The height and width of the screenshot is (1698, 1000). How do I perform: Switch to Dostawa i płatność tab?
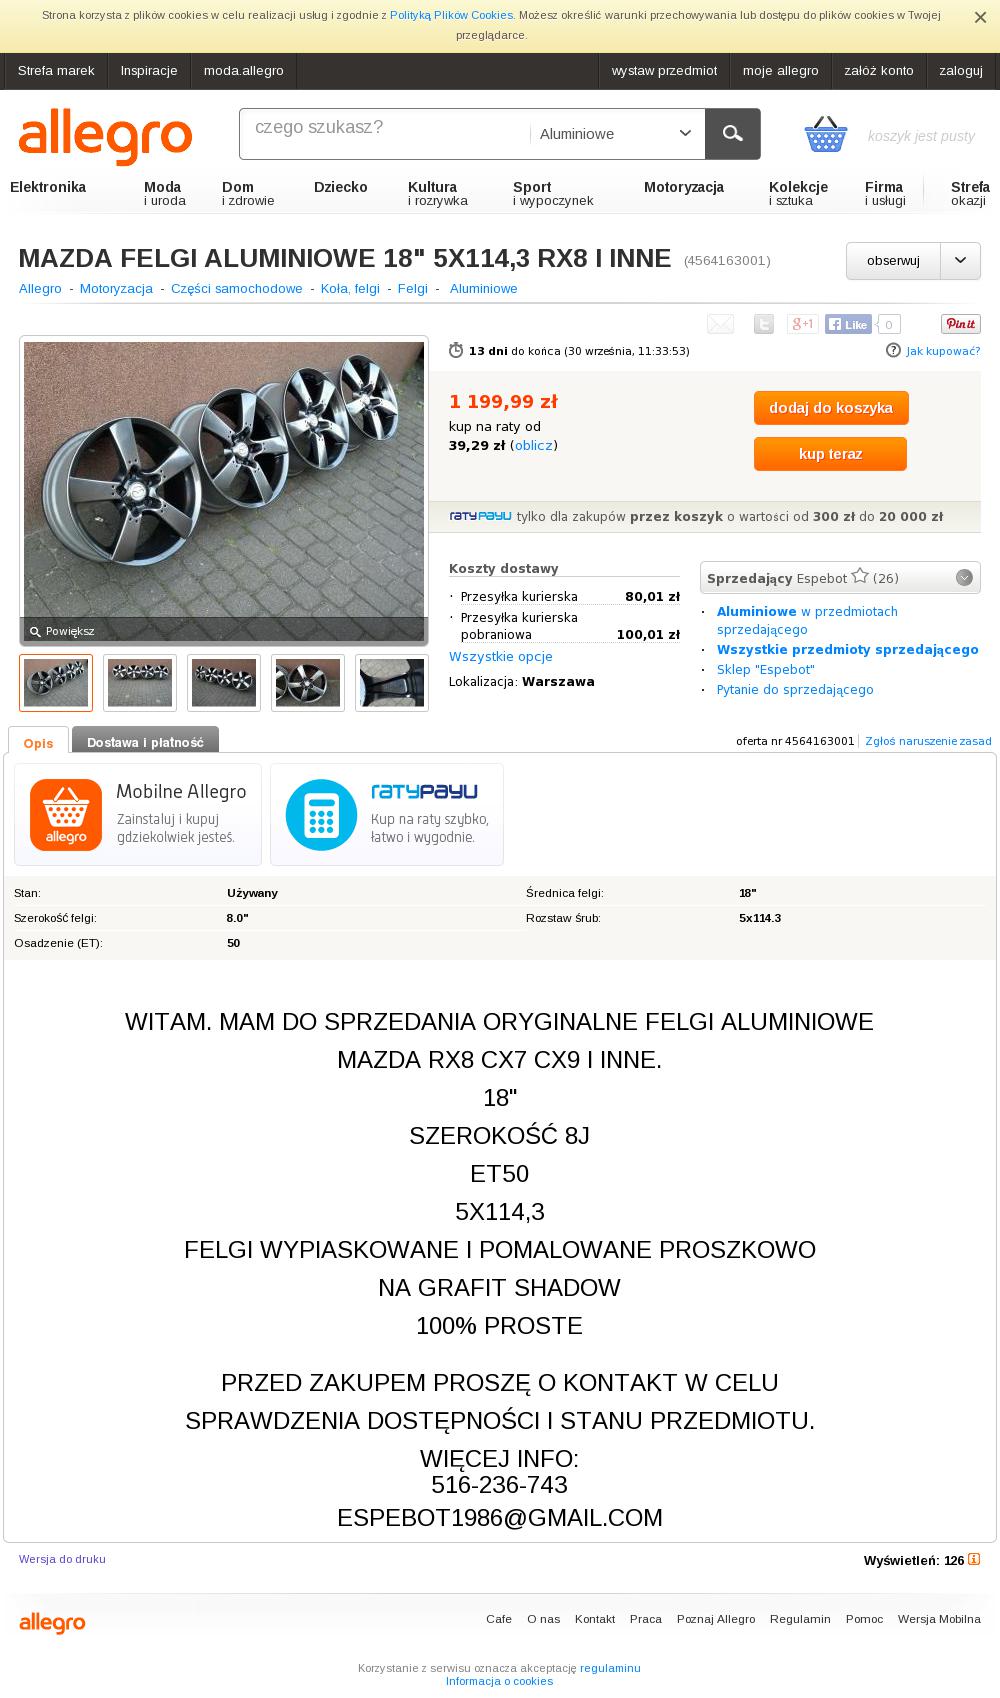tap(145, 741)
